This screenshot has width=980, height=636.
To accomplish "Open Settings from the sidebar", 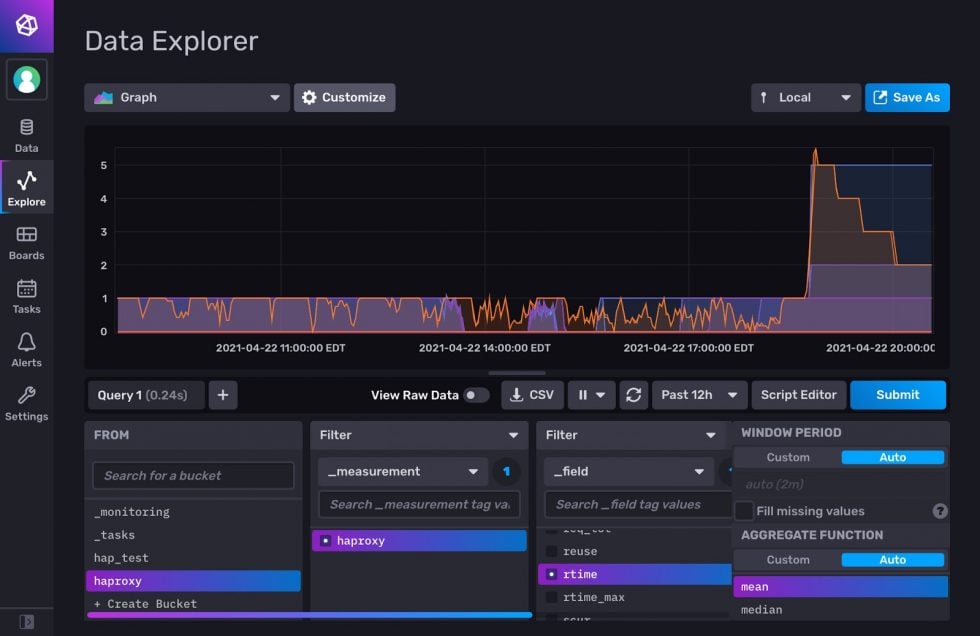I will 26,400.
